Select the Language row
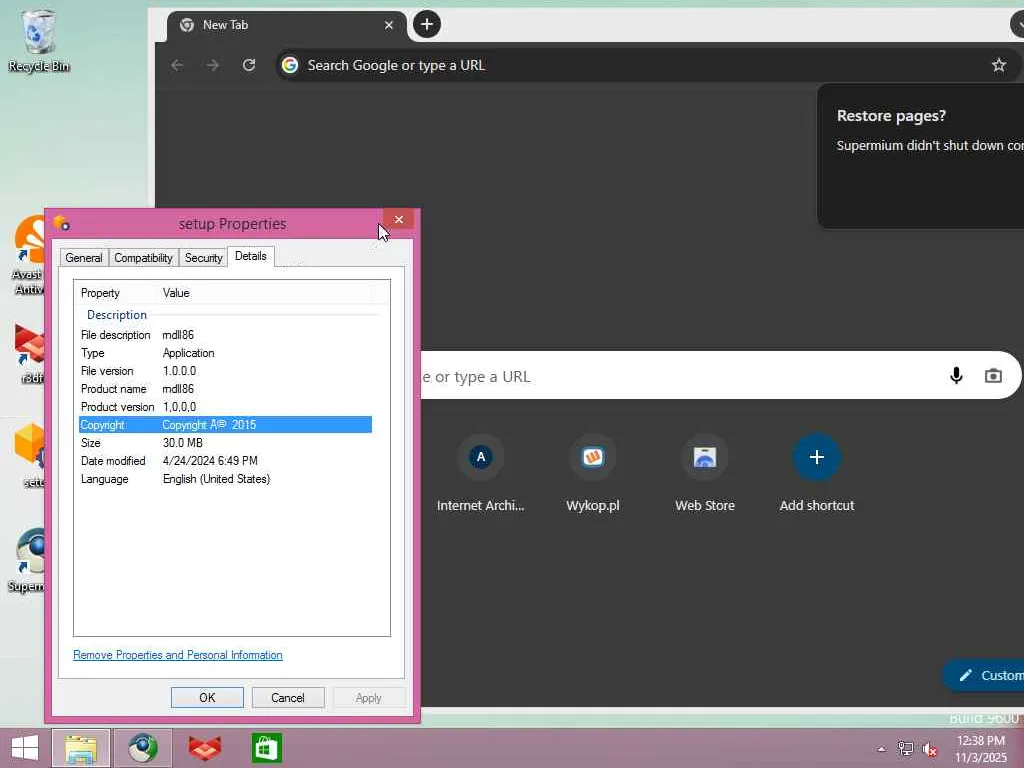The width and height of the screenshot is (1024, 768). point(225,479)
